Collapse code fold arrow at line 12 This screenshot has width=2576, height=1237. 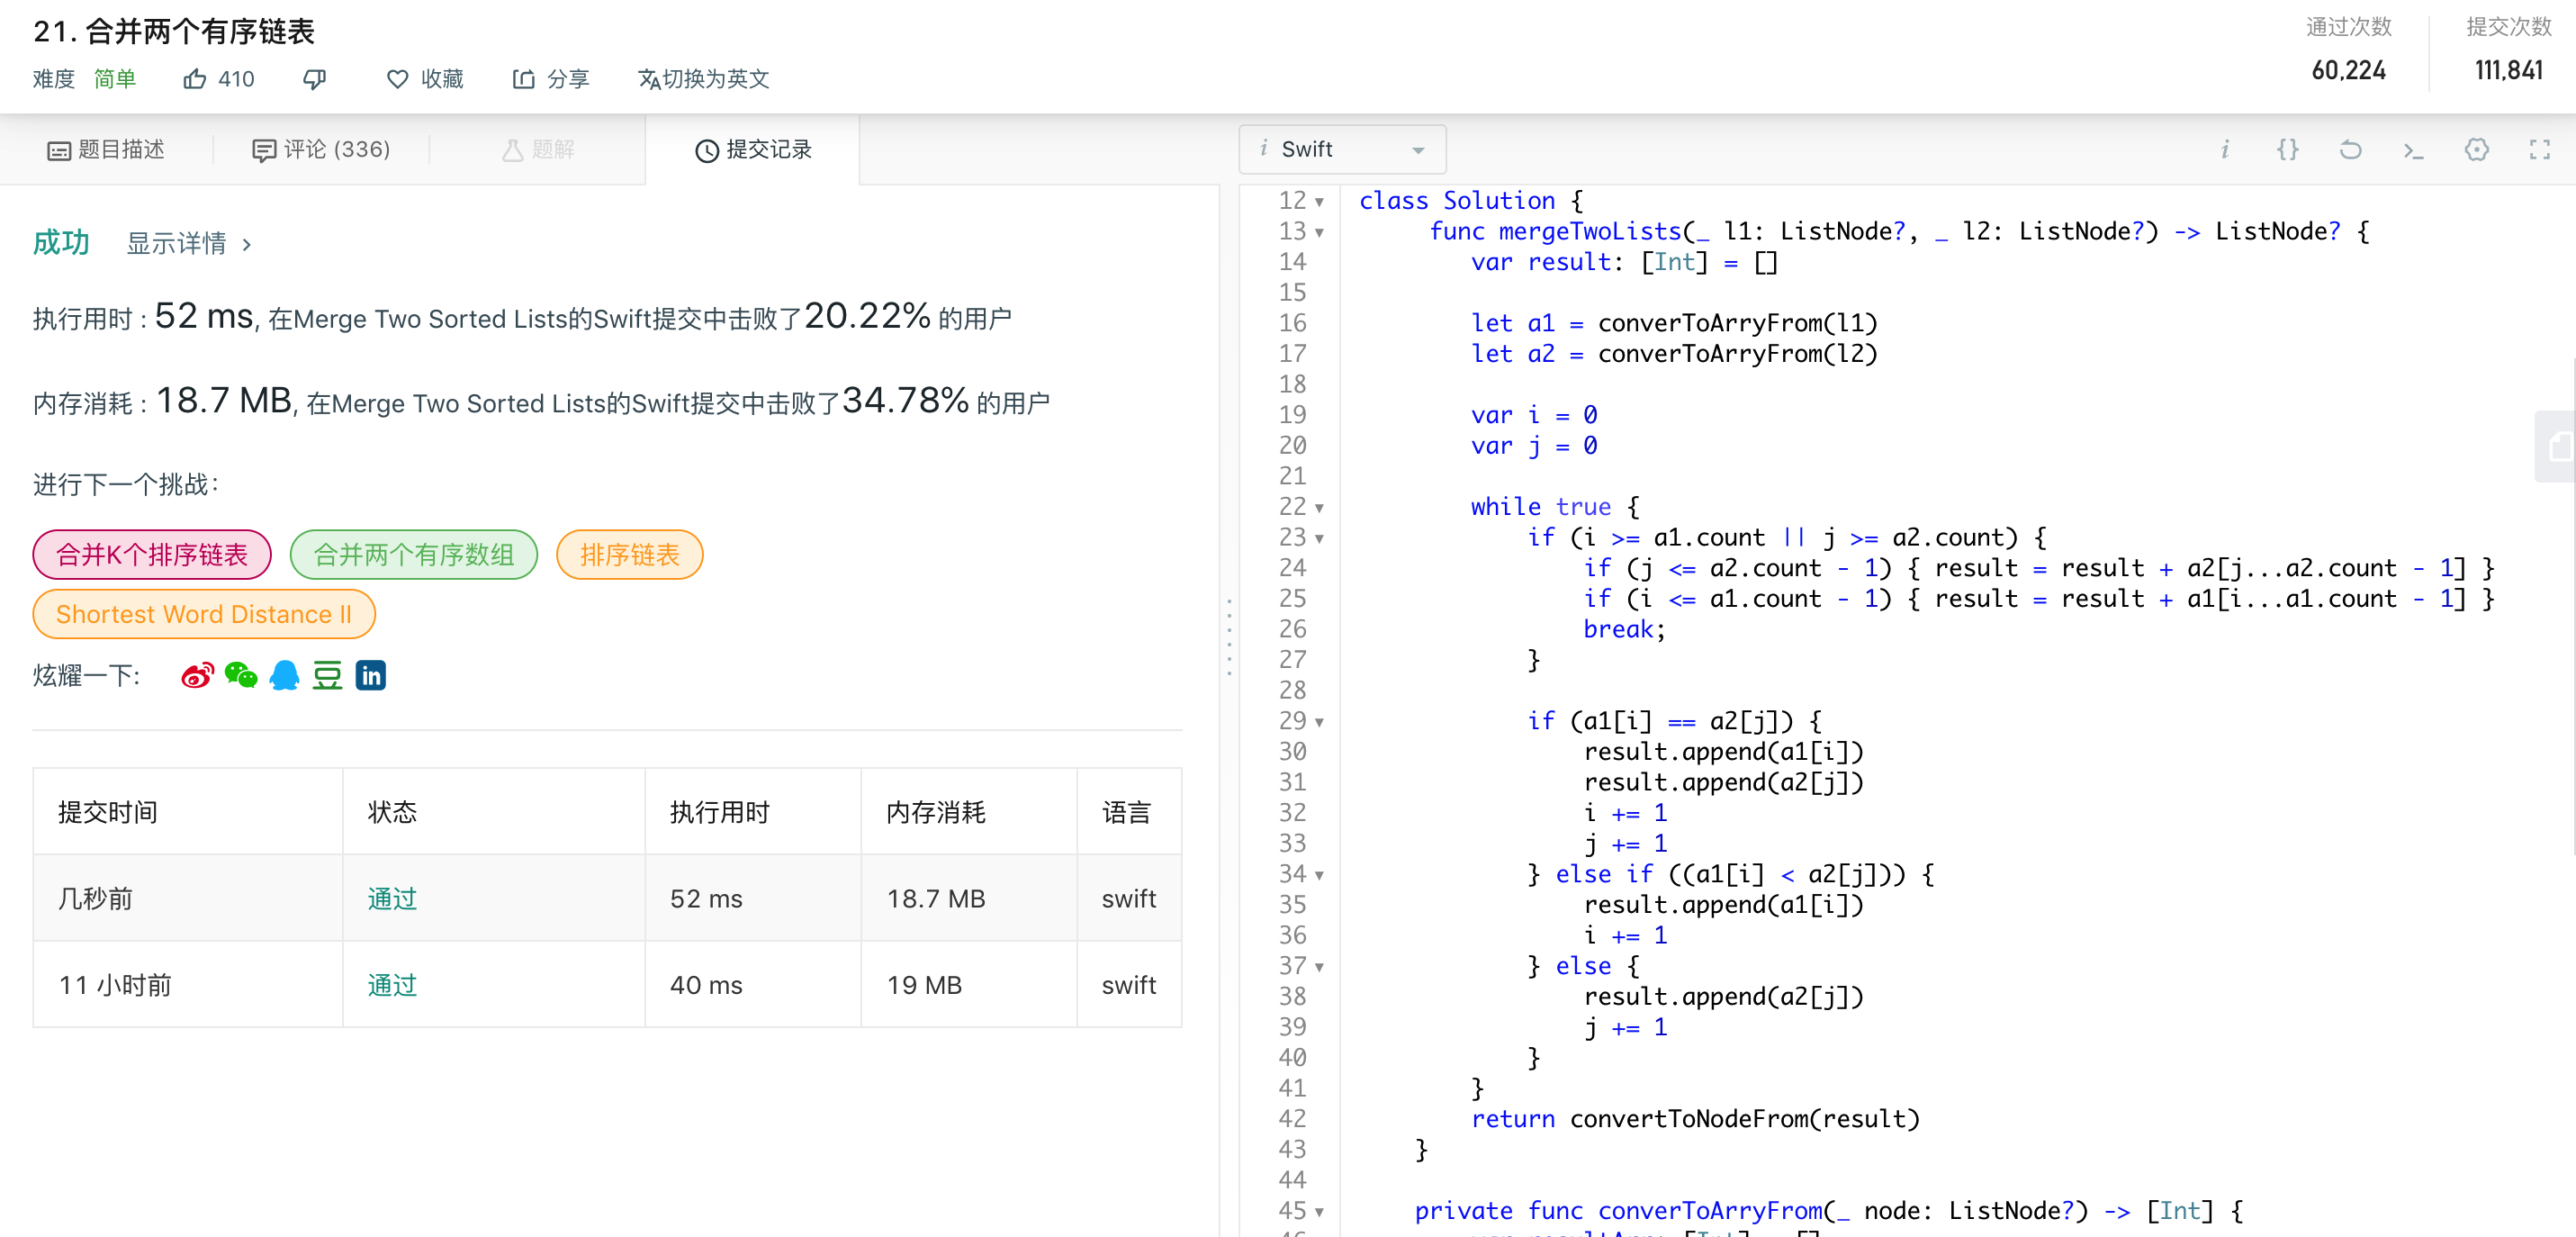pos(1319,202)
